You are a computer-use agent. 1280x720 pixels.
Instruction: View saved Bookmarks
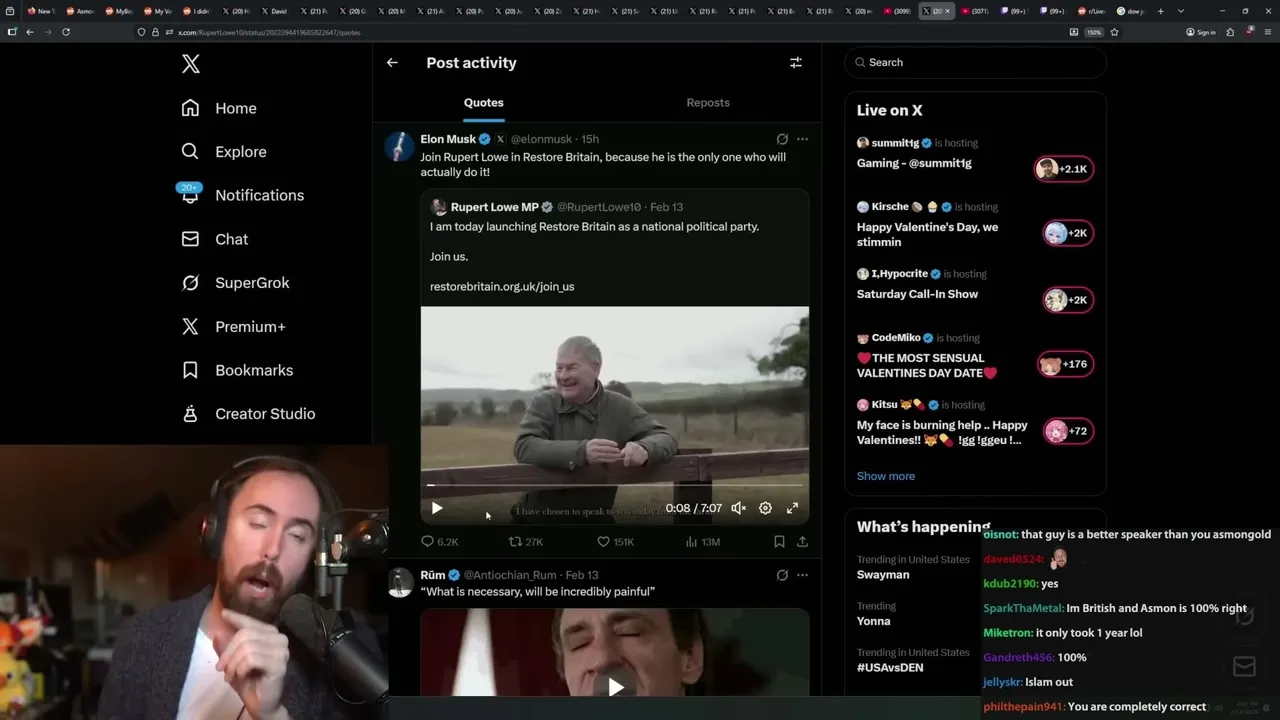[x=237, y=370]
